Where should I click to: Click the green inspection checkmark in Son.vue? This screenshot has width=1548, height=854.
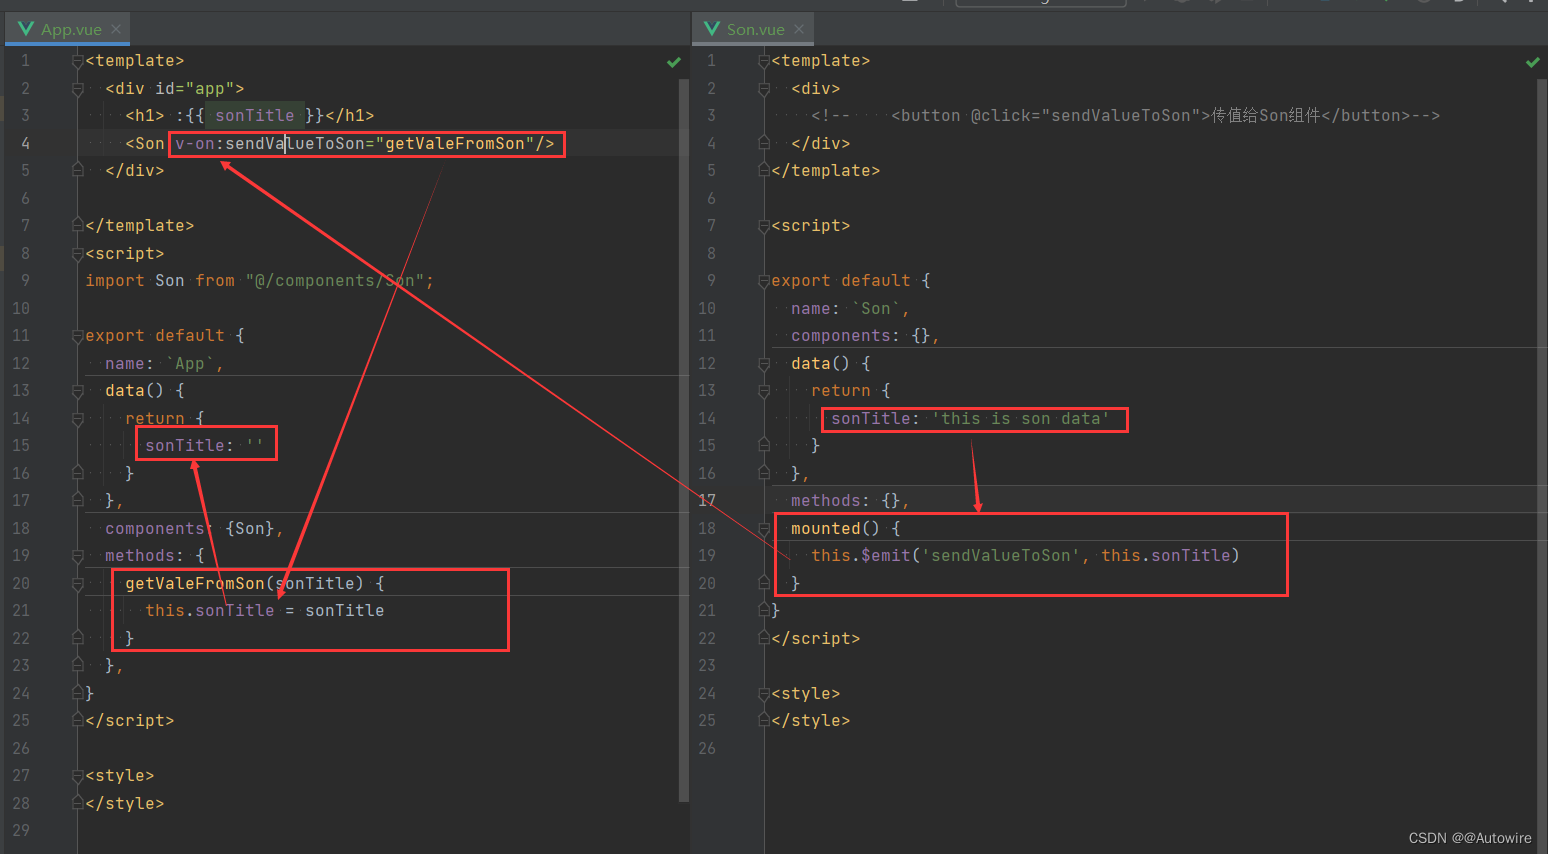pos(1533,62)
